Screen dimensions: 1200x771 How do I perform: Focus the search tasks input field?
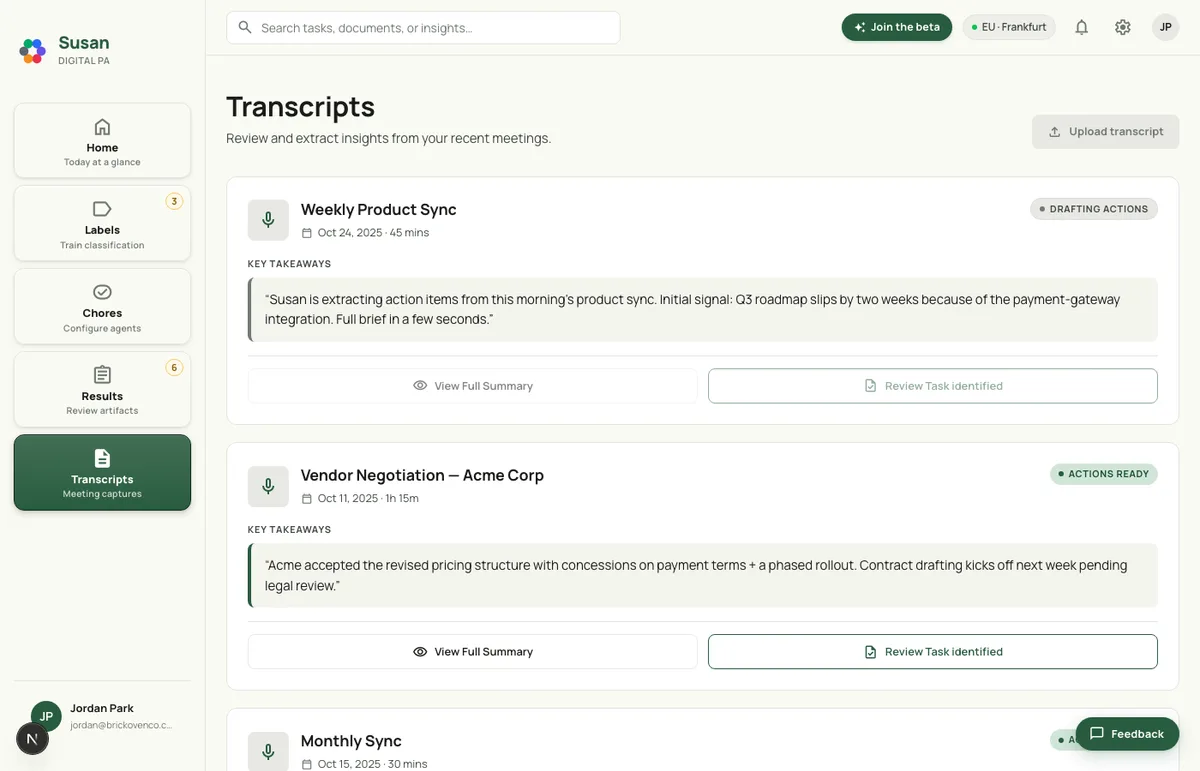(423, 28)
